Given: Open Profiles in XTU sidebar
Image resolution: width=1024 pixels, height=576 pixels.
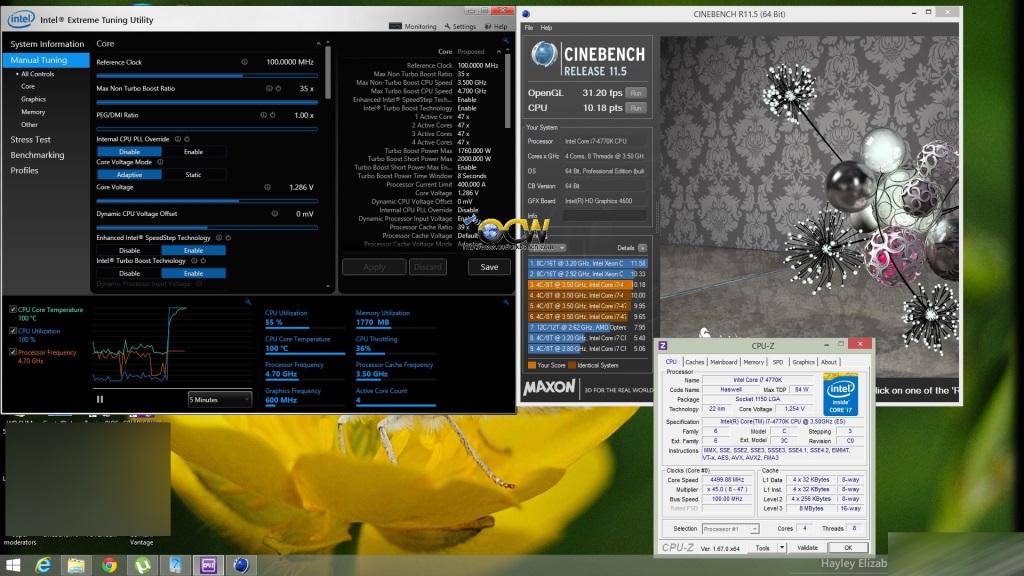Looking at the screenshot, I should click(x=24, y=170).
